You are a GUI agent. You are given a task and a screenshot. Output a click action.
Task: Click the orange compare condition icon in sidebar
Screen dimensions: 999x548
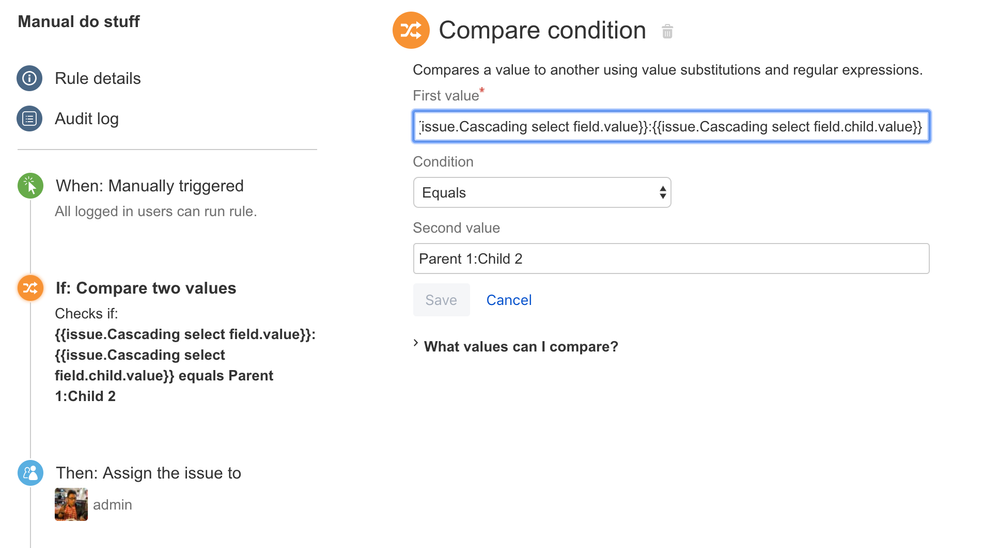click(30, 288)
